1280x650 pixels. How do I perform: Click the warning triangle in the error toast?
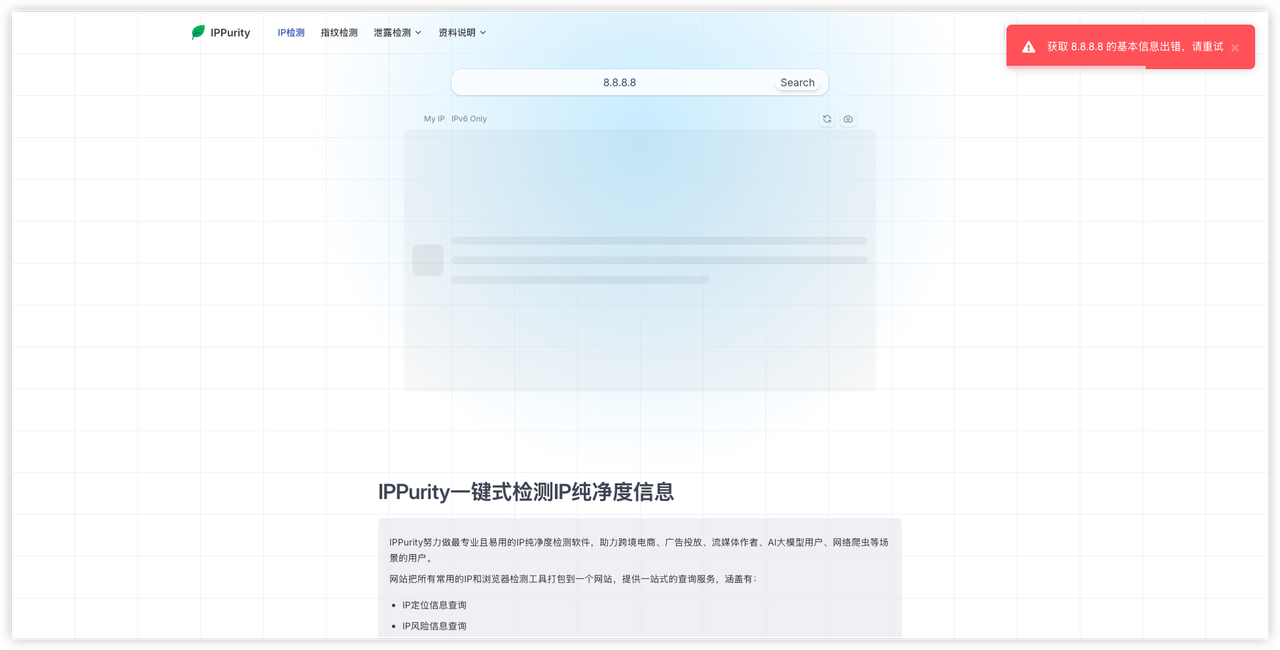coord(1029,47)
